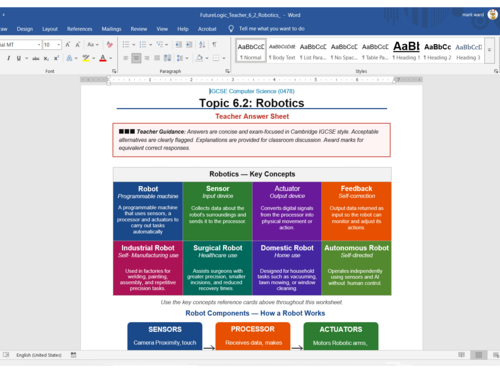Apply yellow text highlight color
This screenshot has height=375, width=500.
pos(86,58)
